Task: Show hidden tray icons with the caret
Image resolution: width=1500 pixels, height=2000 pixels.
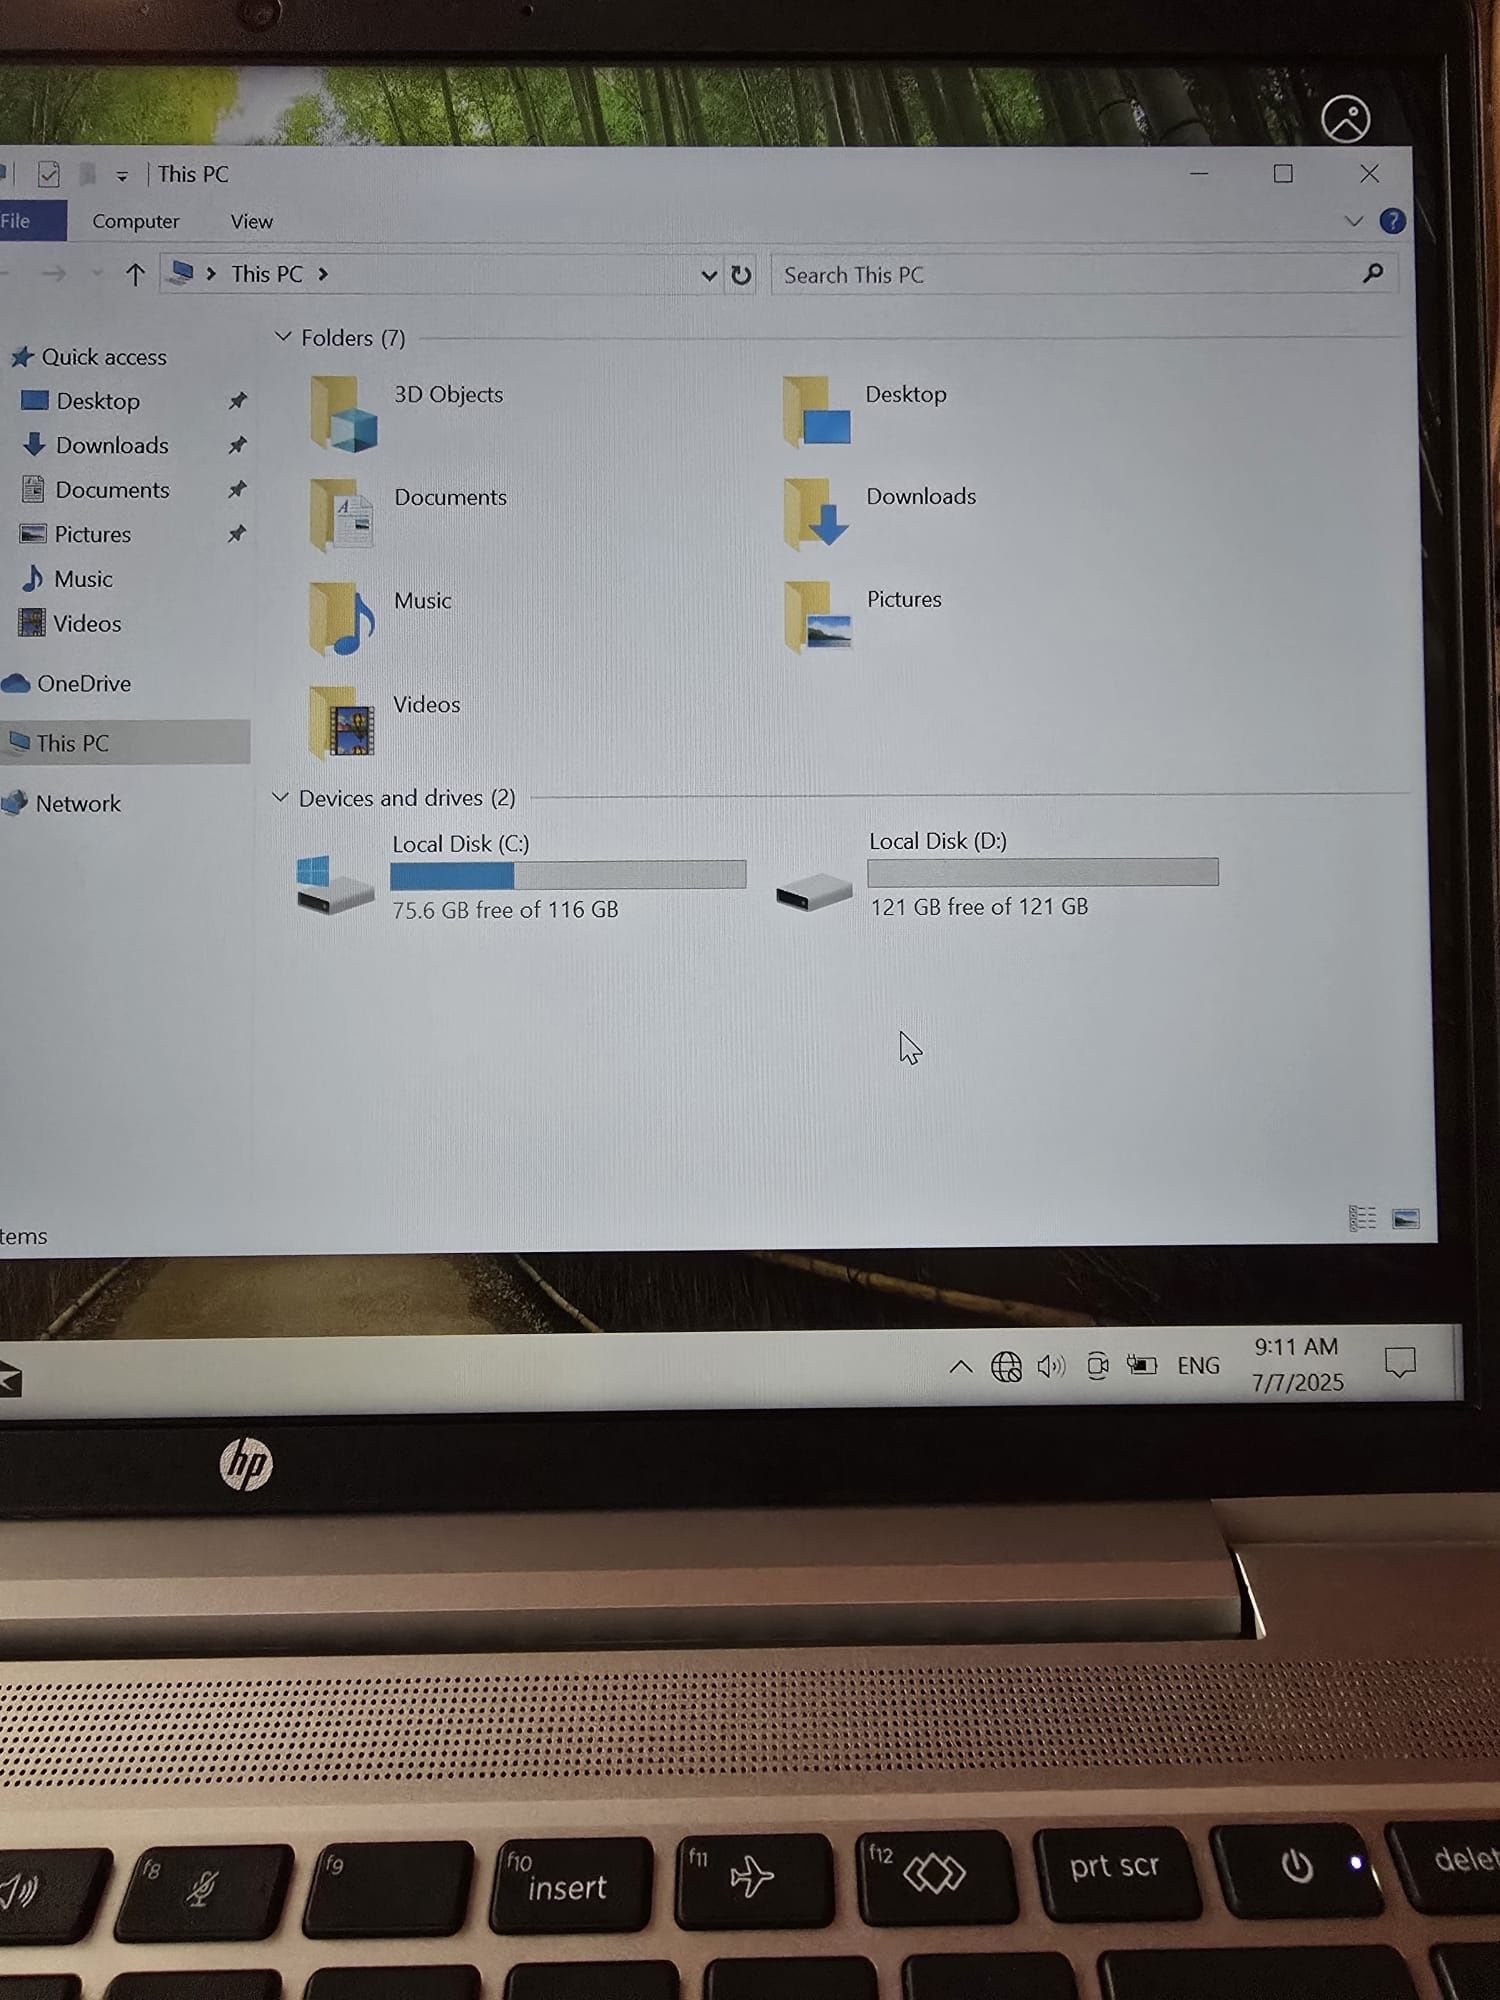Action: point(960,1366)
